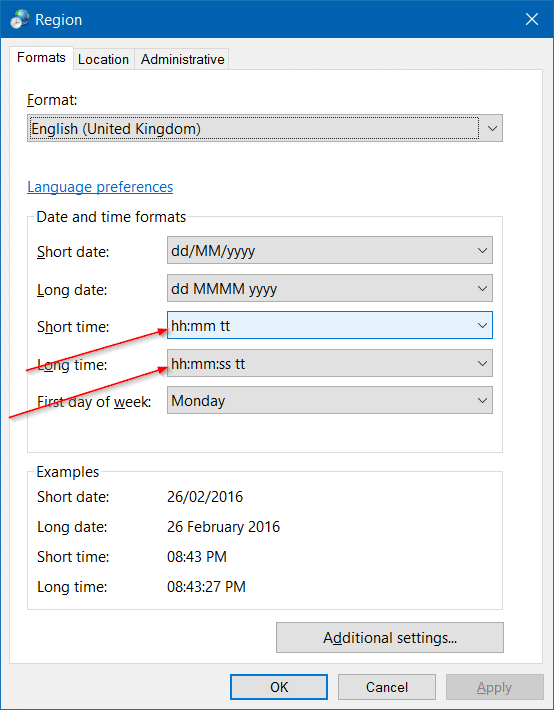The width and height of the screenshot is (554, 710).
Task: Select the Short date example 26/02/2016
Action: point(205,497)
